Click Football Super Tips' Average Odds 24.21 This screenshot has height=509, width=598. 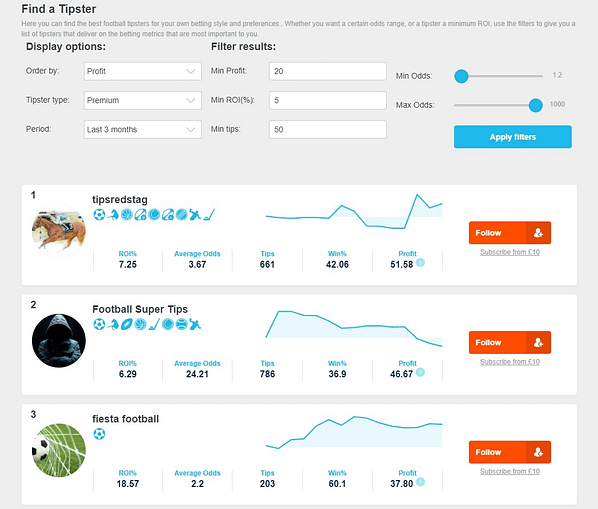pos(197,374)
